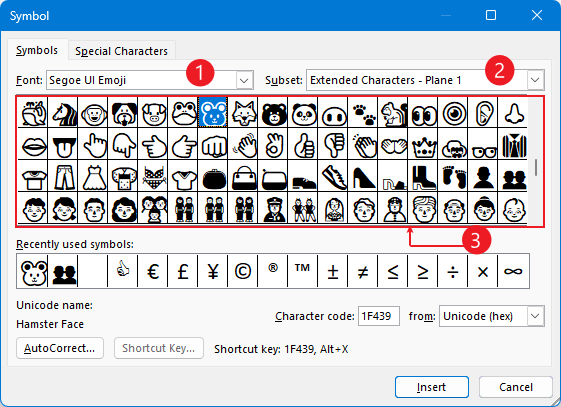The height and width of the screenshot is (407, 561).
Task: Open the AutoCorrect options button
Action: coord(60,348)
